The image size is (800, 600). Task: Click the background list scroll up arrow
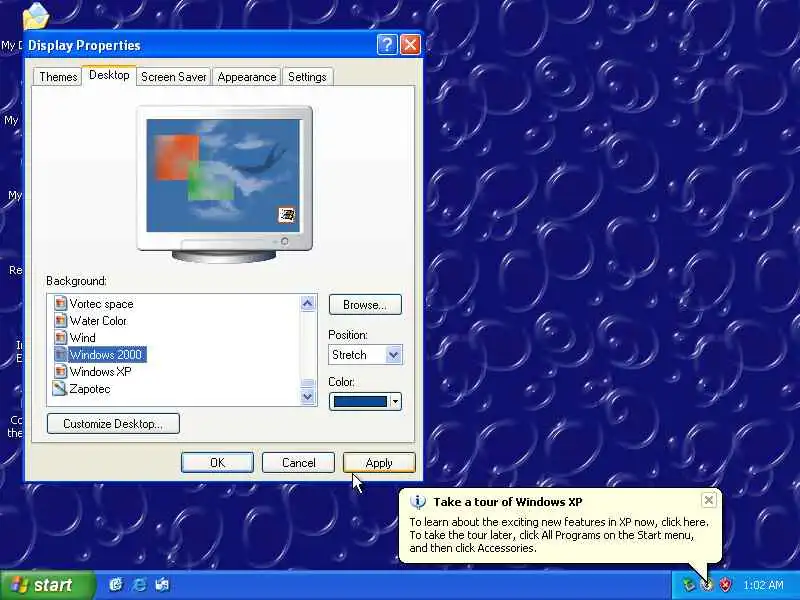[308, 303]
